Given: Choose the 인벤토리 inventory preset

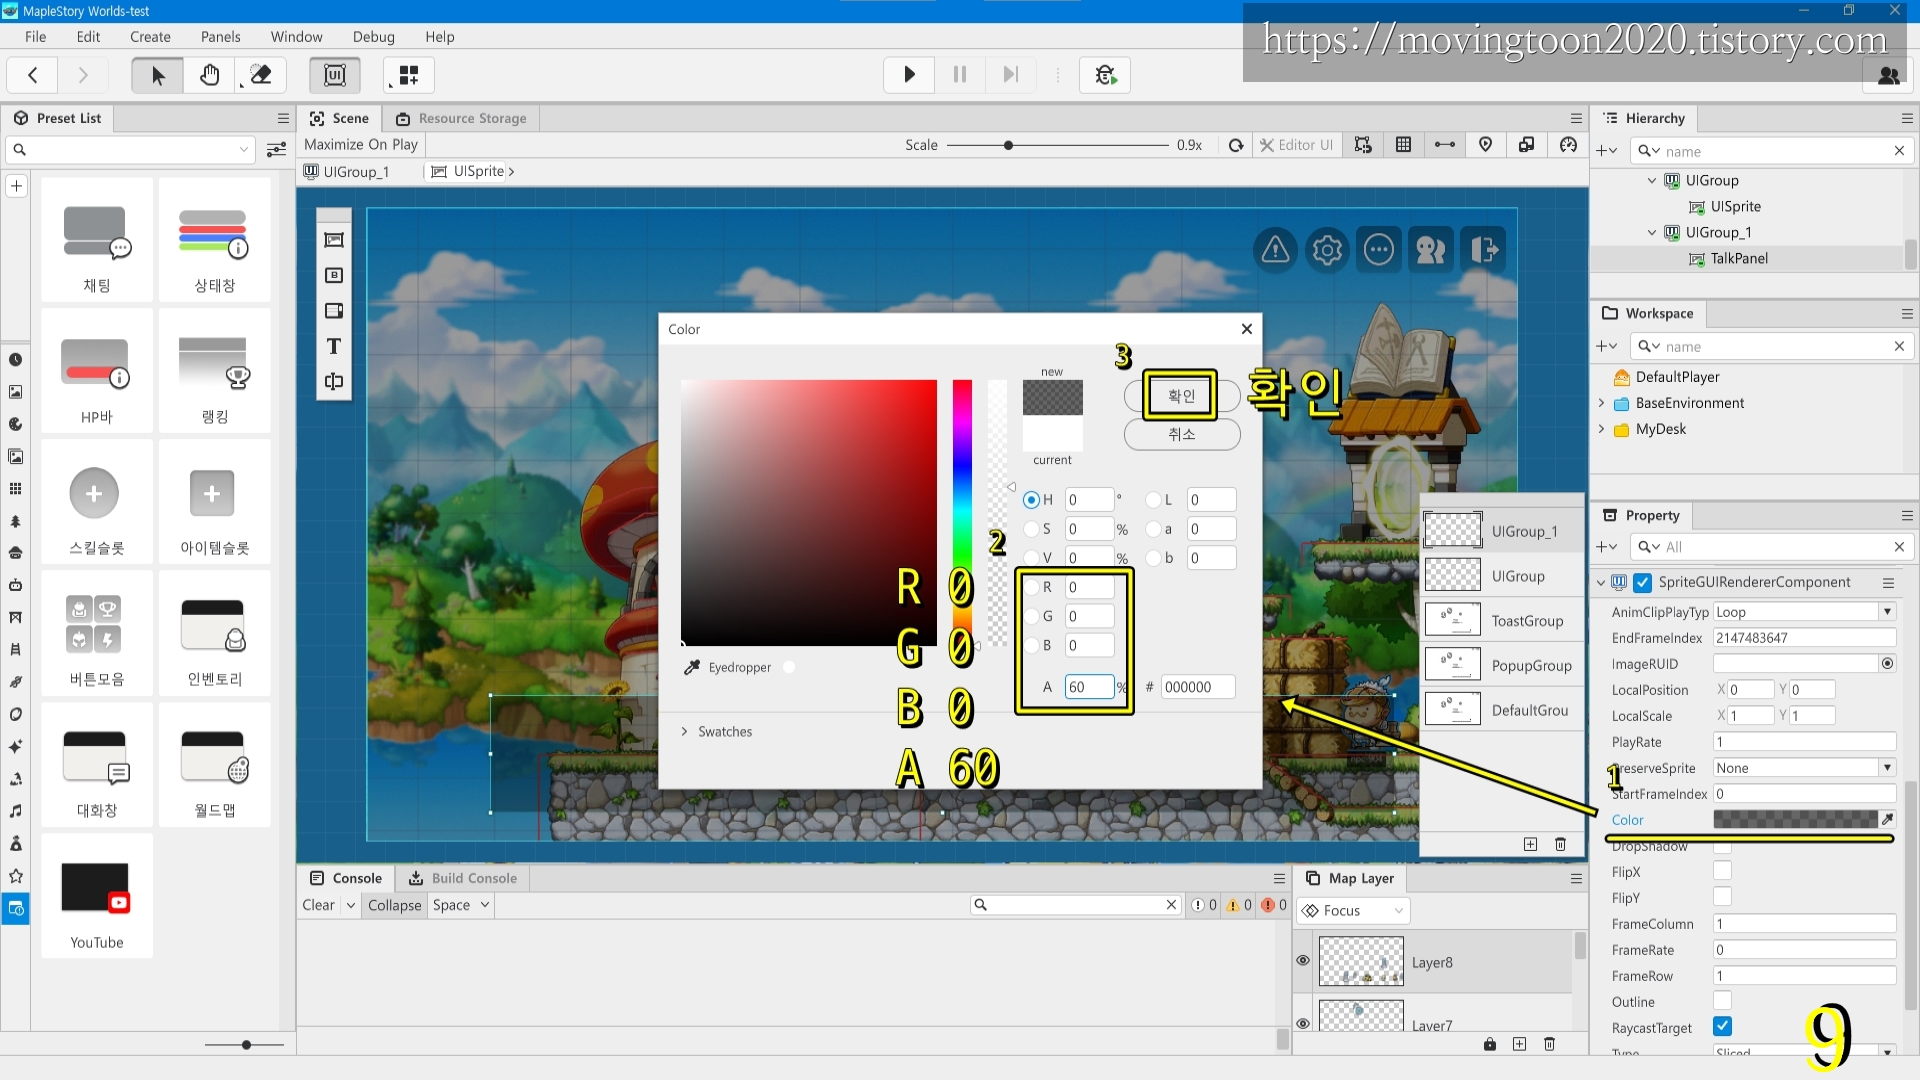Looking at the screenshot, I should (215, 634).
